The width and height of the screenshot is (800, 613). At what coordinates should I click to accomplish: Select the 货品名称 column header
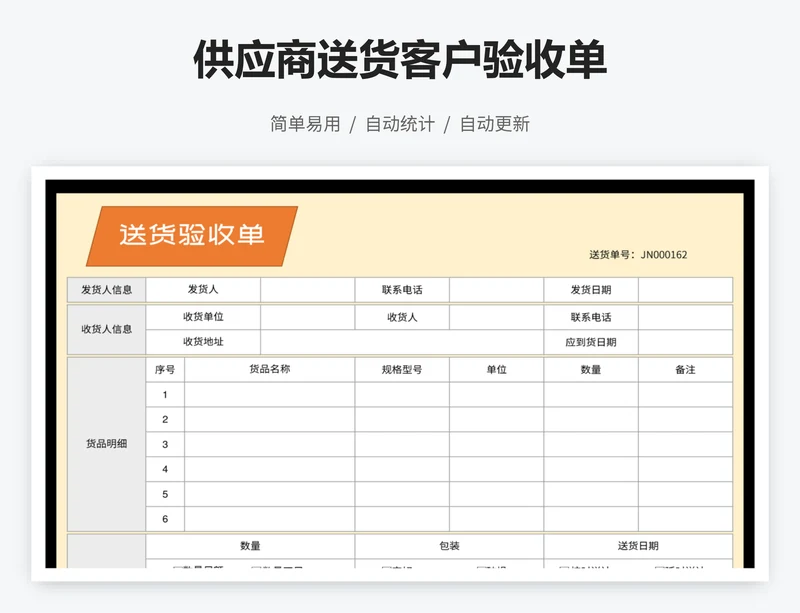[x=269, y=370]
